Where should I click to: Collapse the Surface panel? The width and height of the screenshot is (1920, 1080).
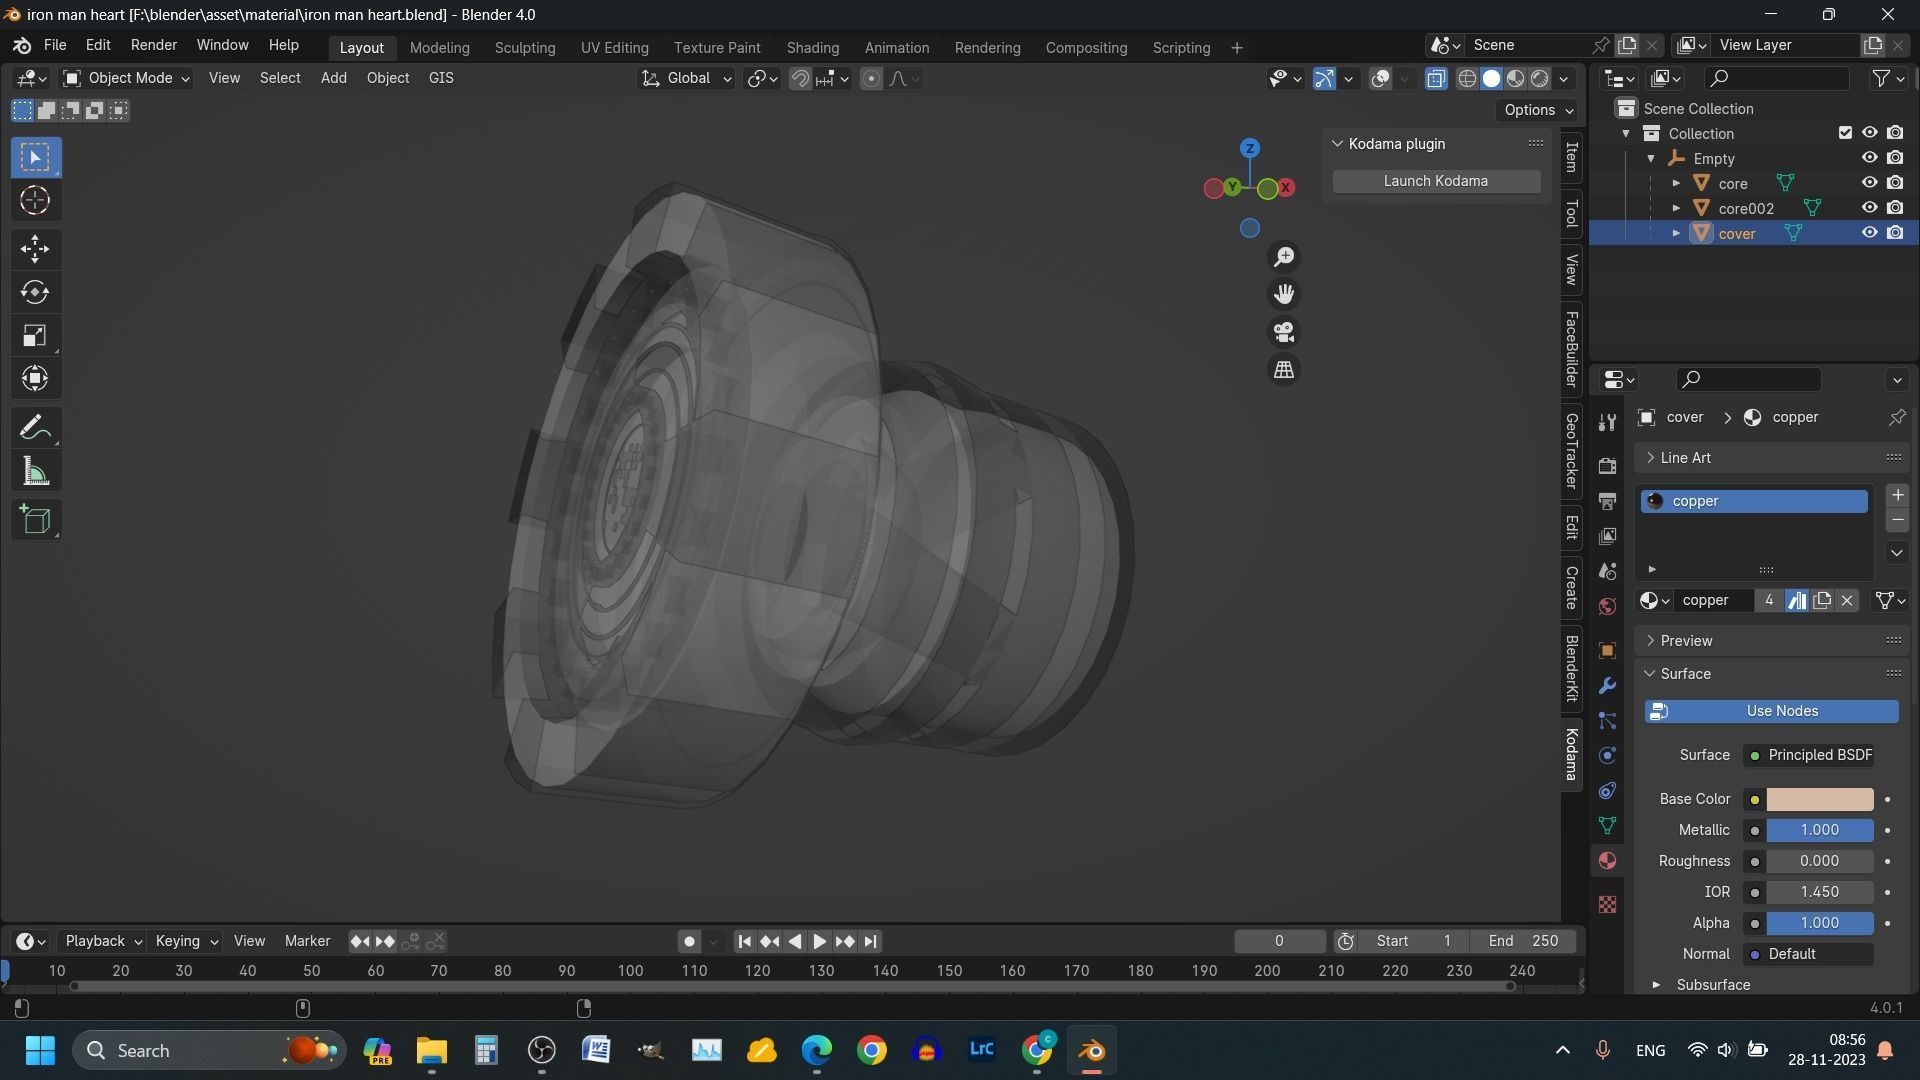click(1650, 674)
